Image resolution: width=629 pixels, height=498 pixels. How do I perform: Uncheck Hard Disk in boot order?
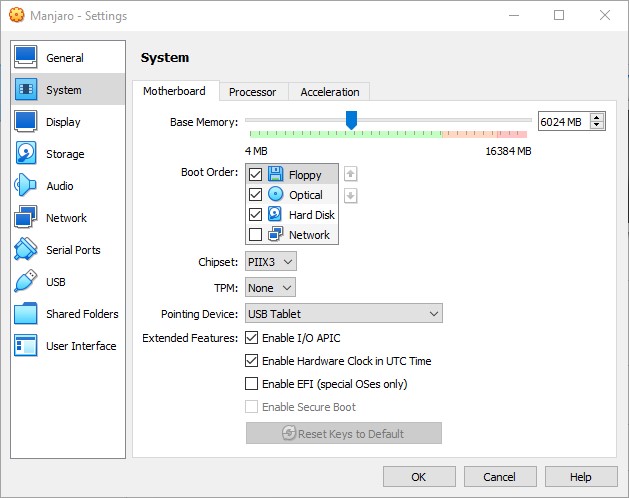(x=256, y=214)
